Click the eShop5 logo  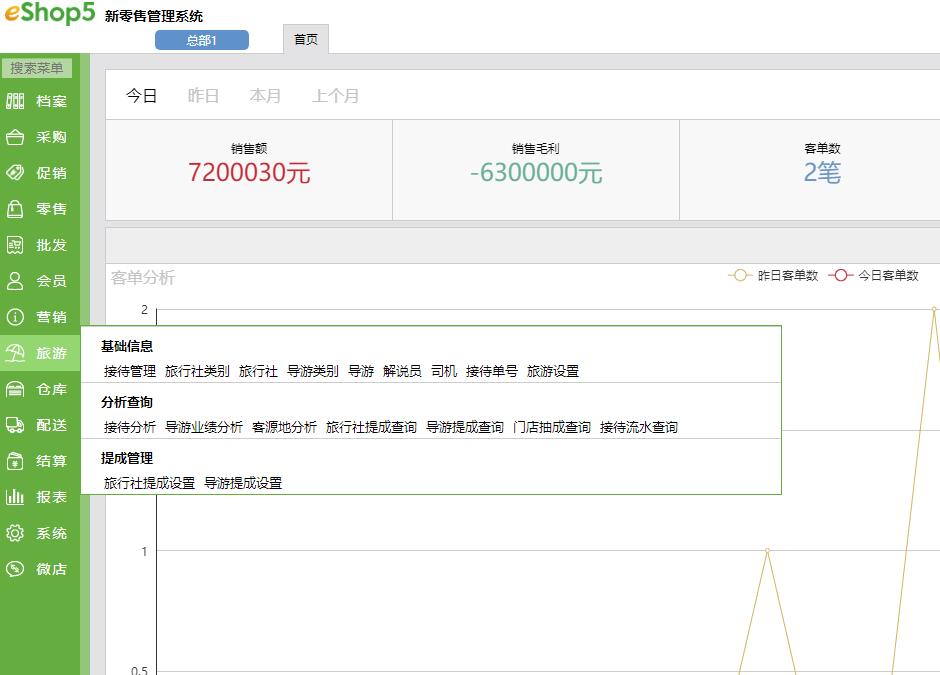(x=50, y=12)
